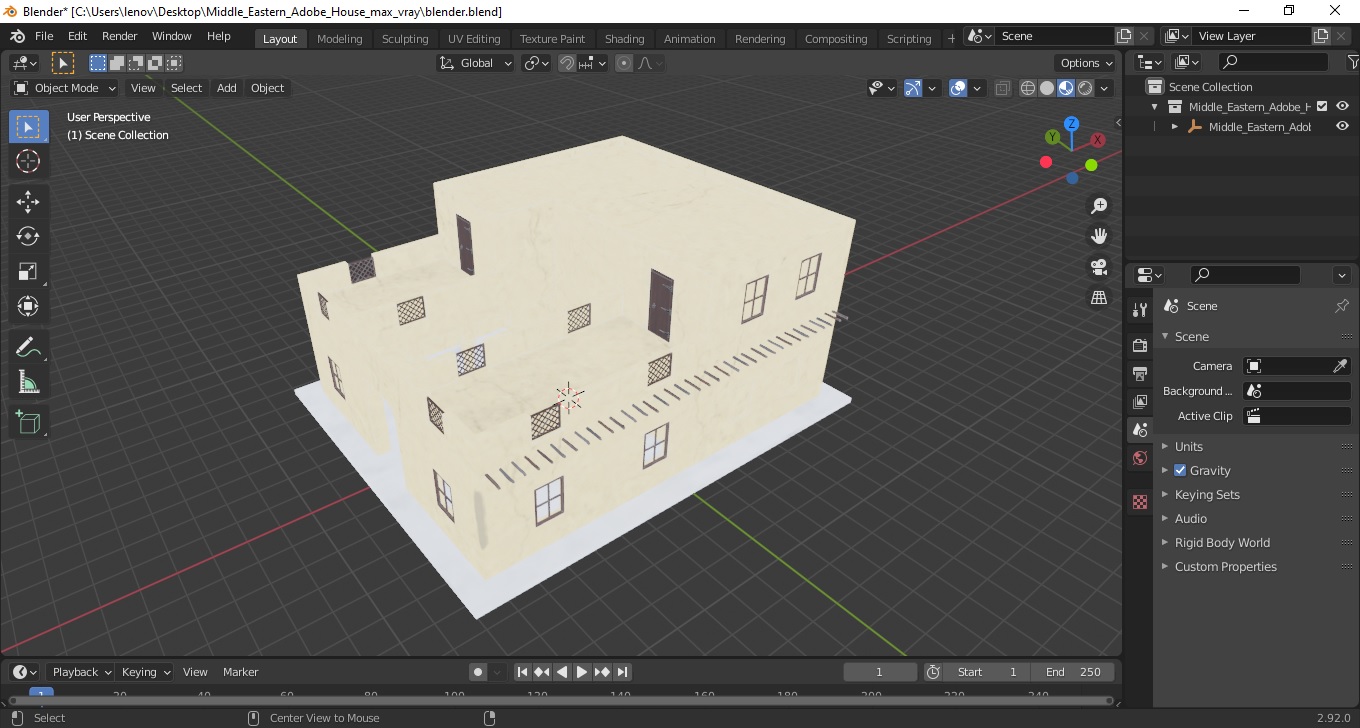This screenshot has width=1360, height=728.
Task: Toggle viewport overlays button
Action: click(958, 88)
